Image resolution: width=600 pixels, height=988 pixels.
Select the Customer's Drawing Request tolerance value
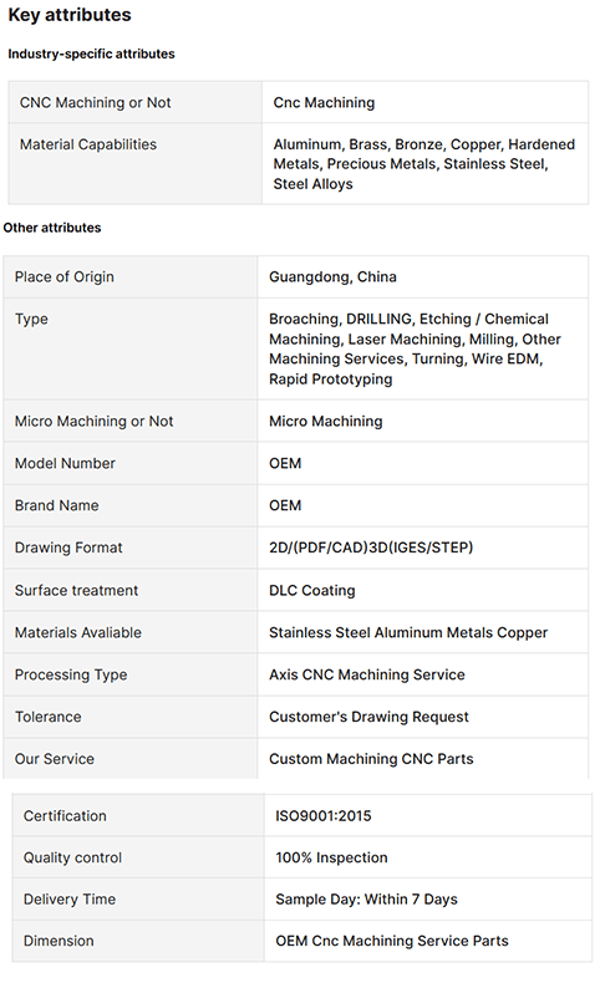click(x=369, y=716)
